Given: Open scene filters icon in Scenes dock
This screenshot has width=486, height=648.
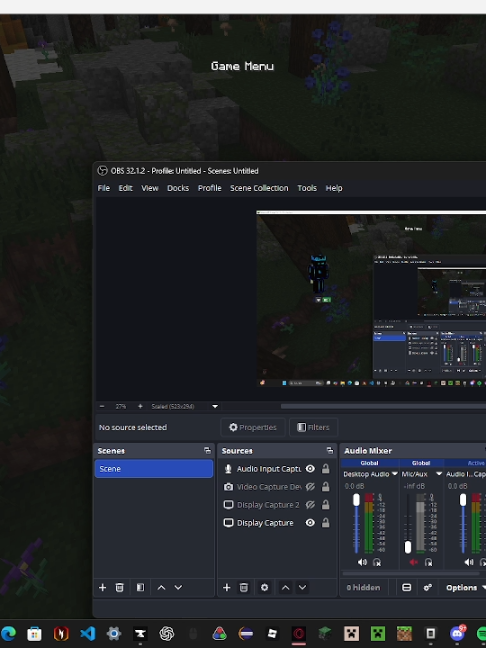Looking at the screenshot, I should click(x=141, y=587).
